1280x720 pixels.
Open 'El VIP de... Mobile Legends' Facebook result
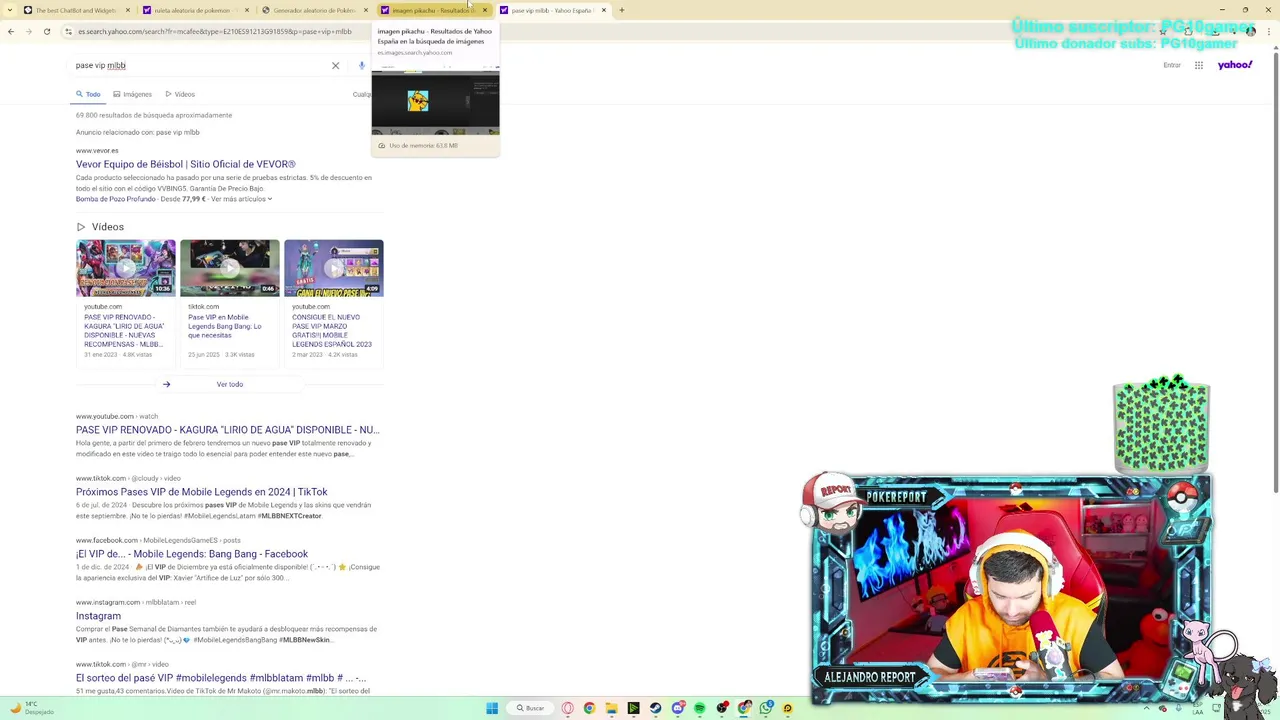(192, 554)
